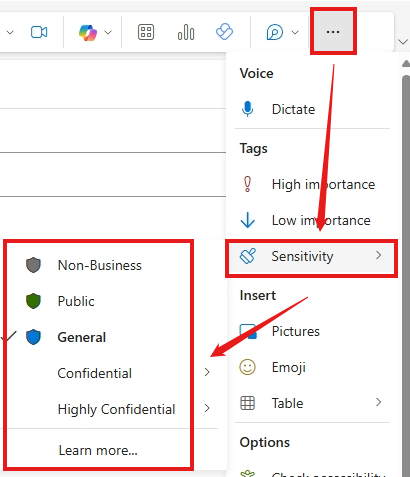Expand the Table submenu arrow
This screenshot has height=477, width=410.
tap(378, 402)
